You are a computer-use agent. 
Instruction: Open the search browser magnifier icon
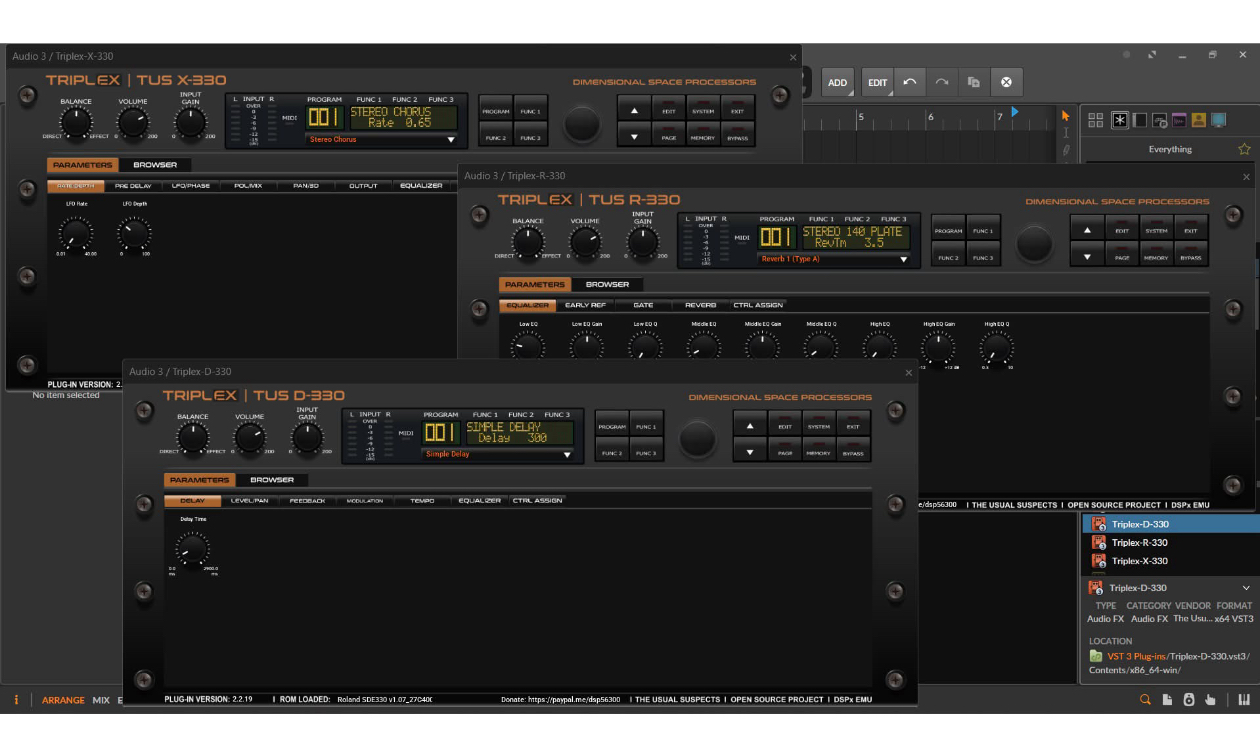pyautogui.click(x=1145, y=700)
